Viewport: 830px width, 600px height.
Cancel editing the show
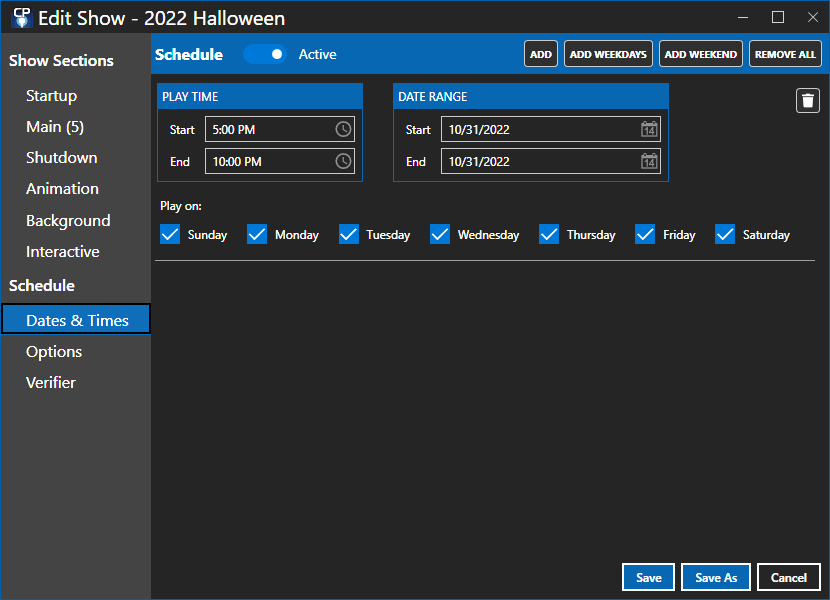(789, 577)
